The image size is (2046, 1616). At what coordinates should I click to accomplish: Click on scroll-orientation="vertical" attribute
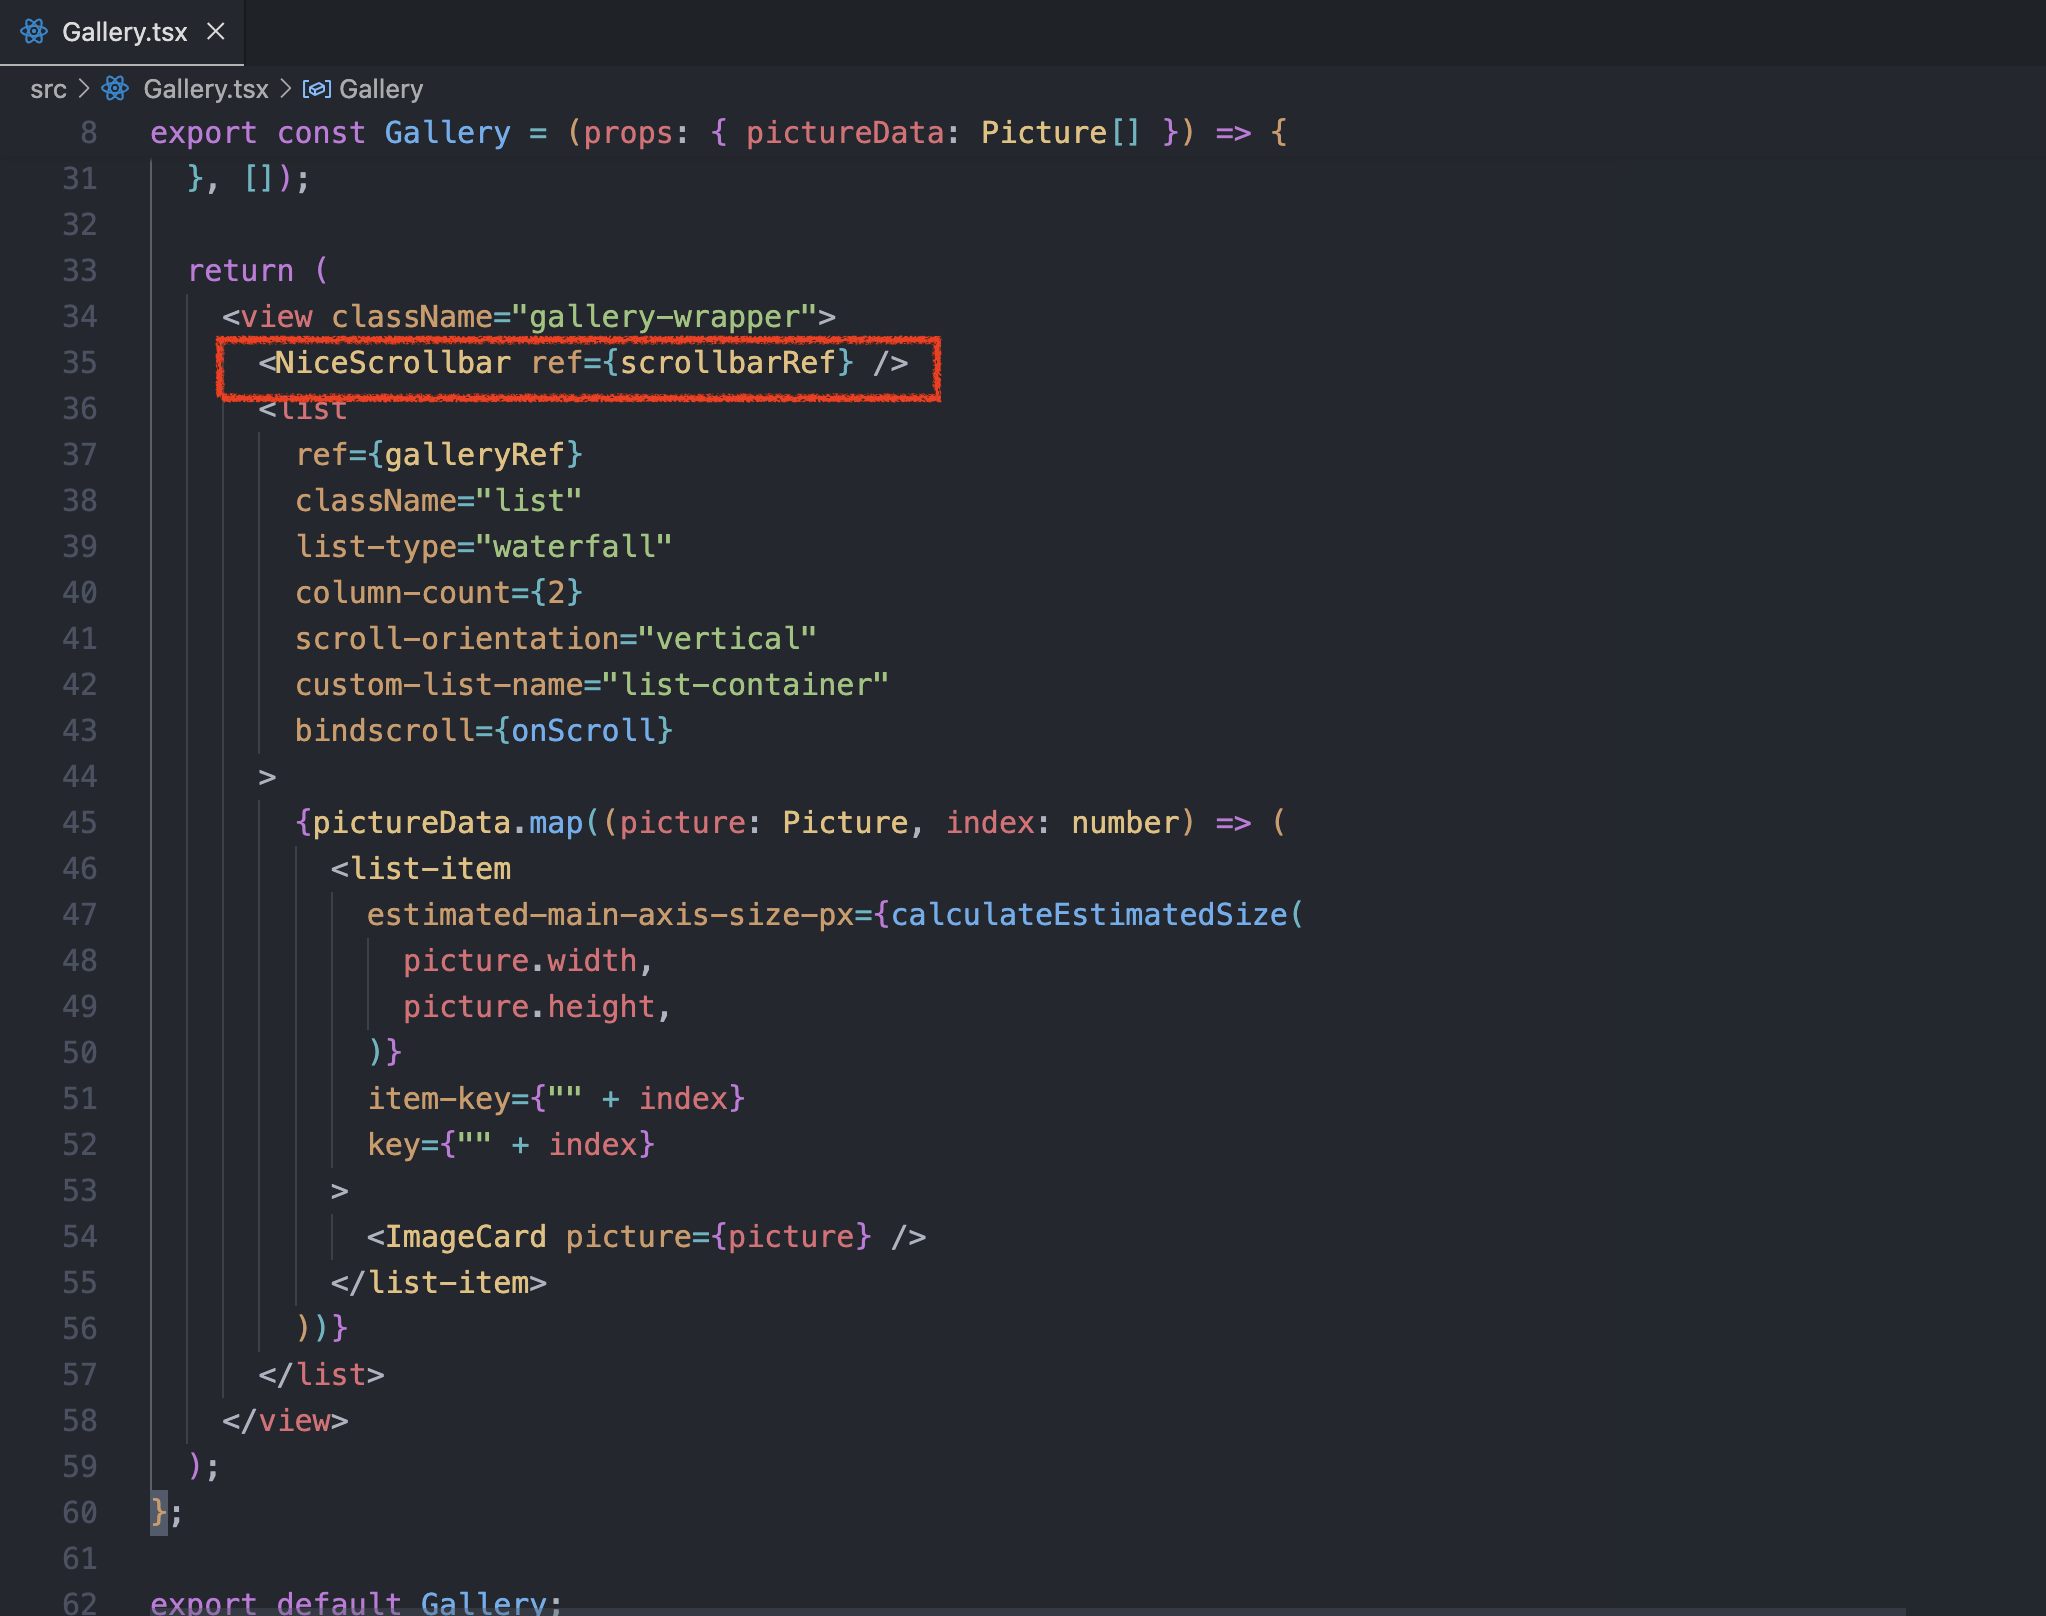(x=556, y=639)
